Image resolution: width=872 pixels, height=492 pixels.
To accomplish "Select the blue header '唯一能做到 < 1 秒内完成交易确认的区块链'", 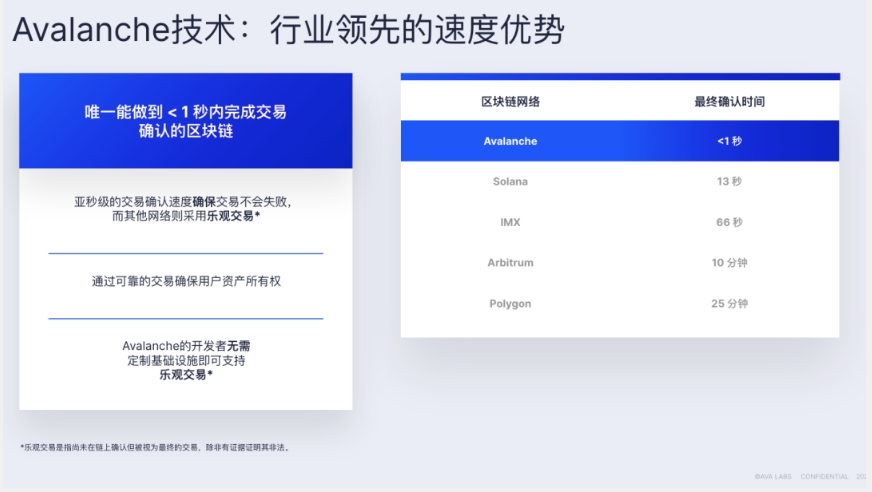I will (x=186, y=121).
